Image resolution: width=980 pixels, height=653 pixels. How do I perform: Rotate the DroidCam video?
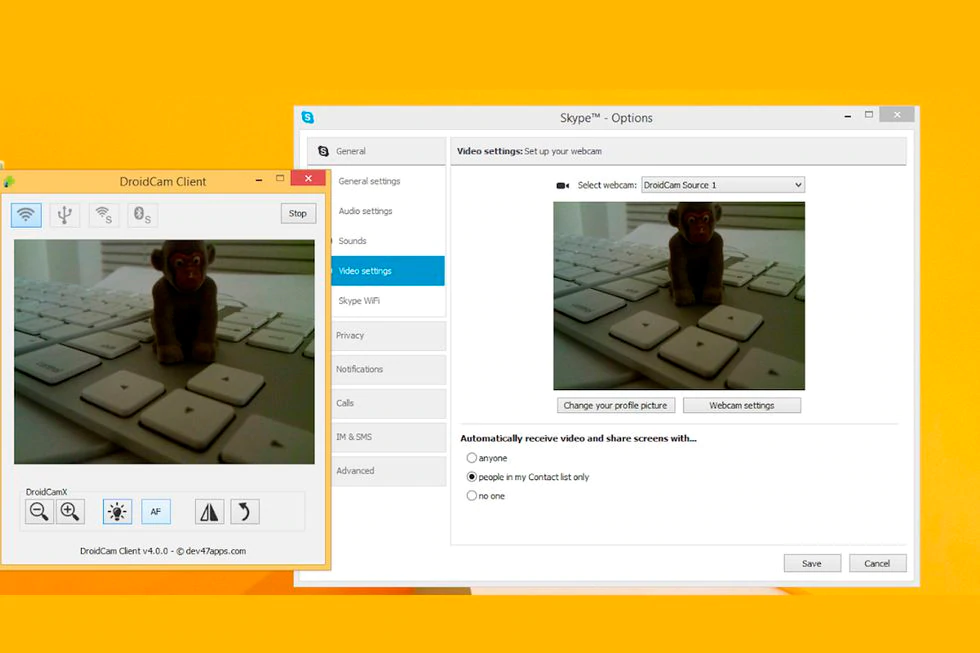tap(245, 512)
